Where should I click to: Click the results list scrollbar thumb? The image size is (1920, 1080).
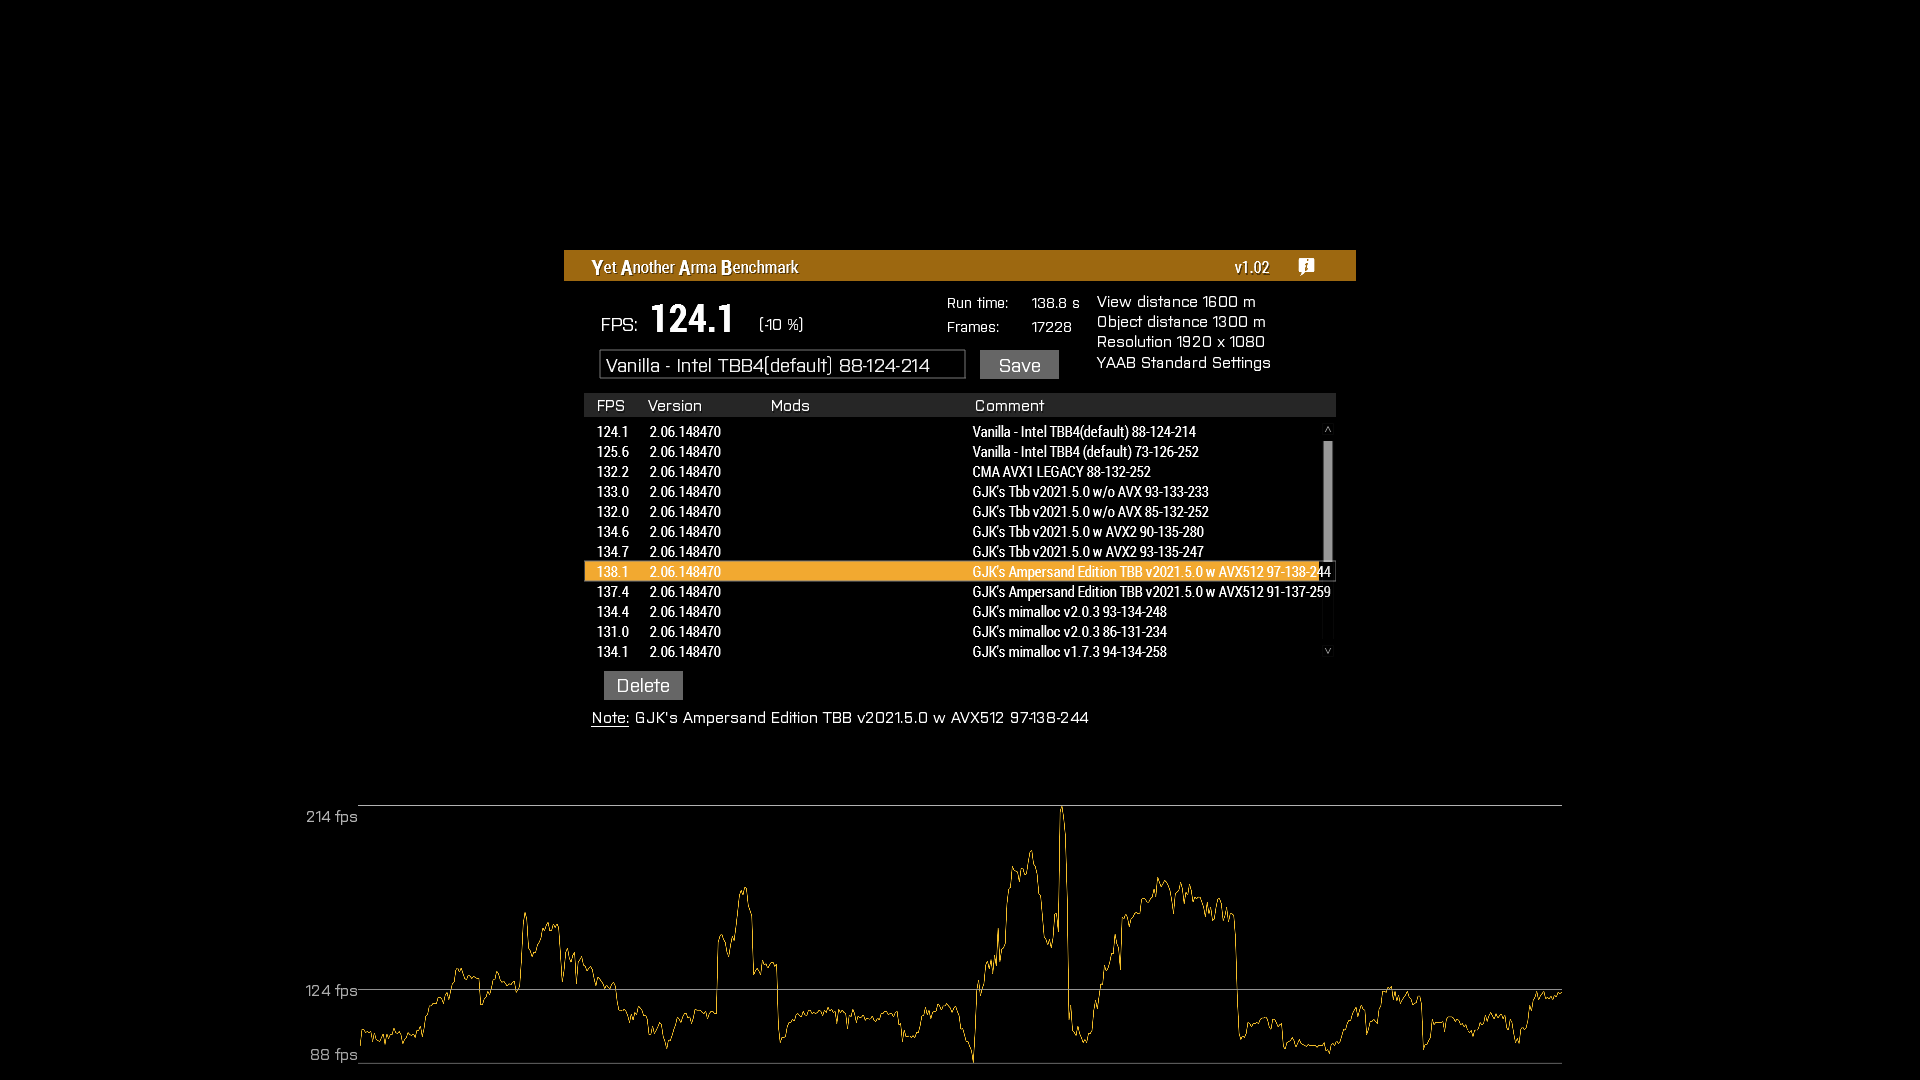click(1328, 500)
